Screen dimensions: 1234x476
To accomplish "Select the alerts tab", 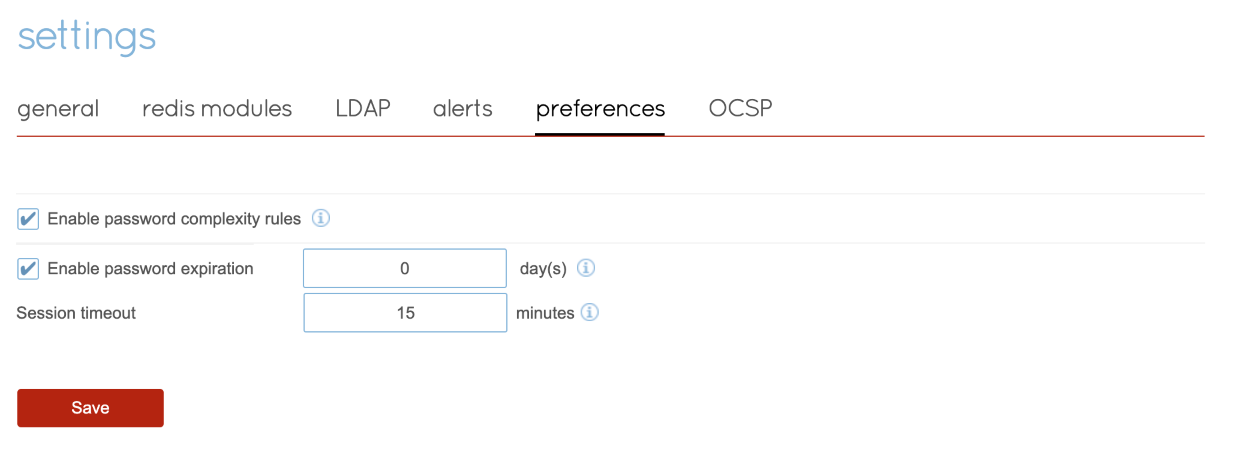I will (463, 109).
